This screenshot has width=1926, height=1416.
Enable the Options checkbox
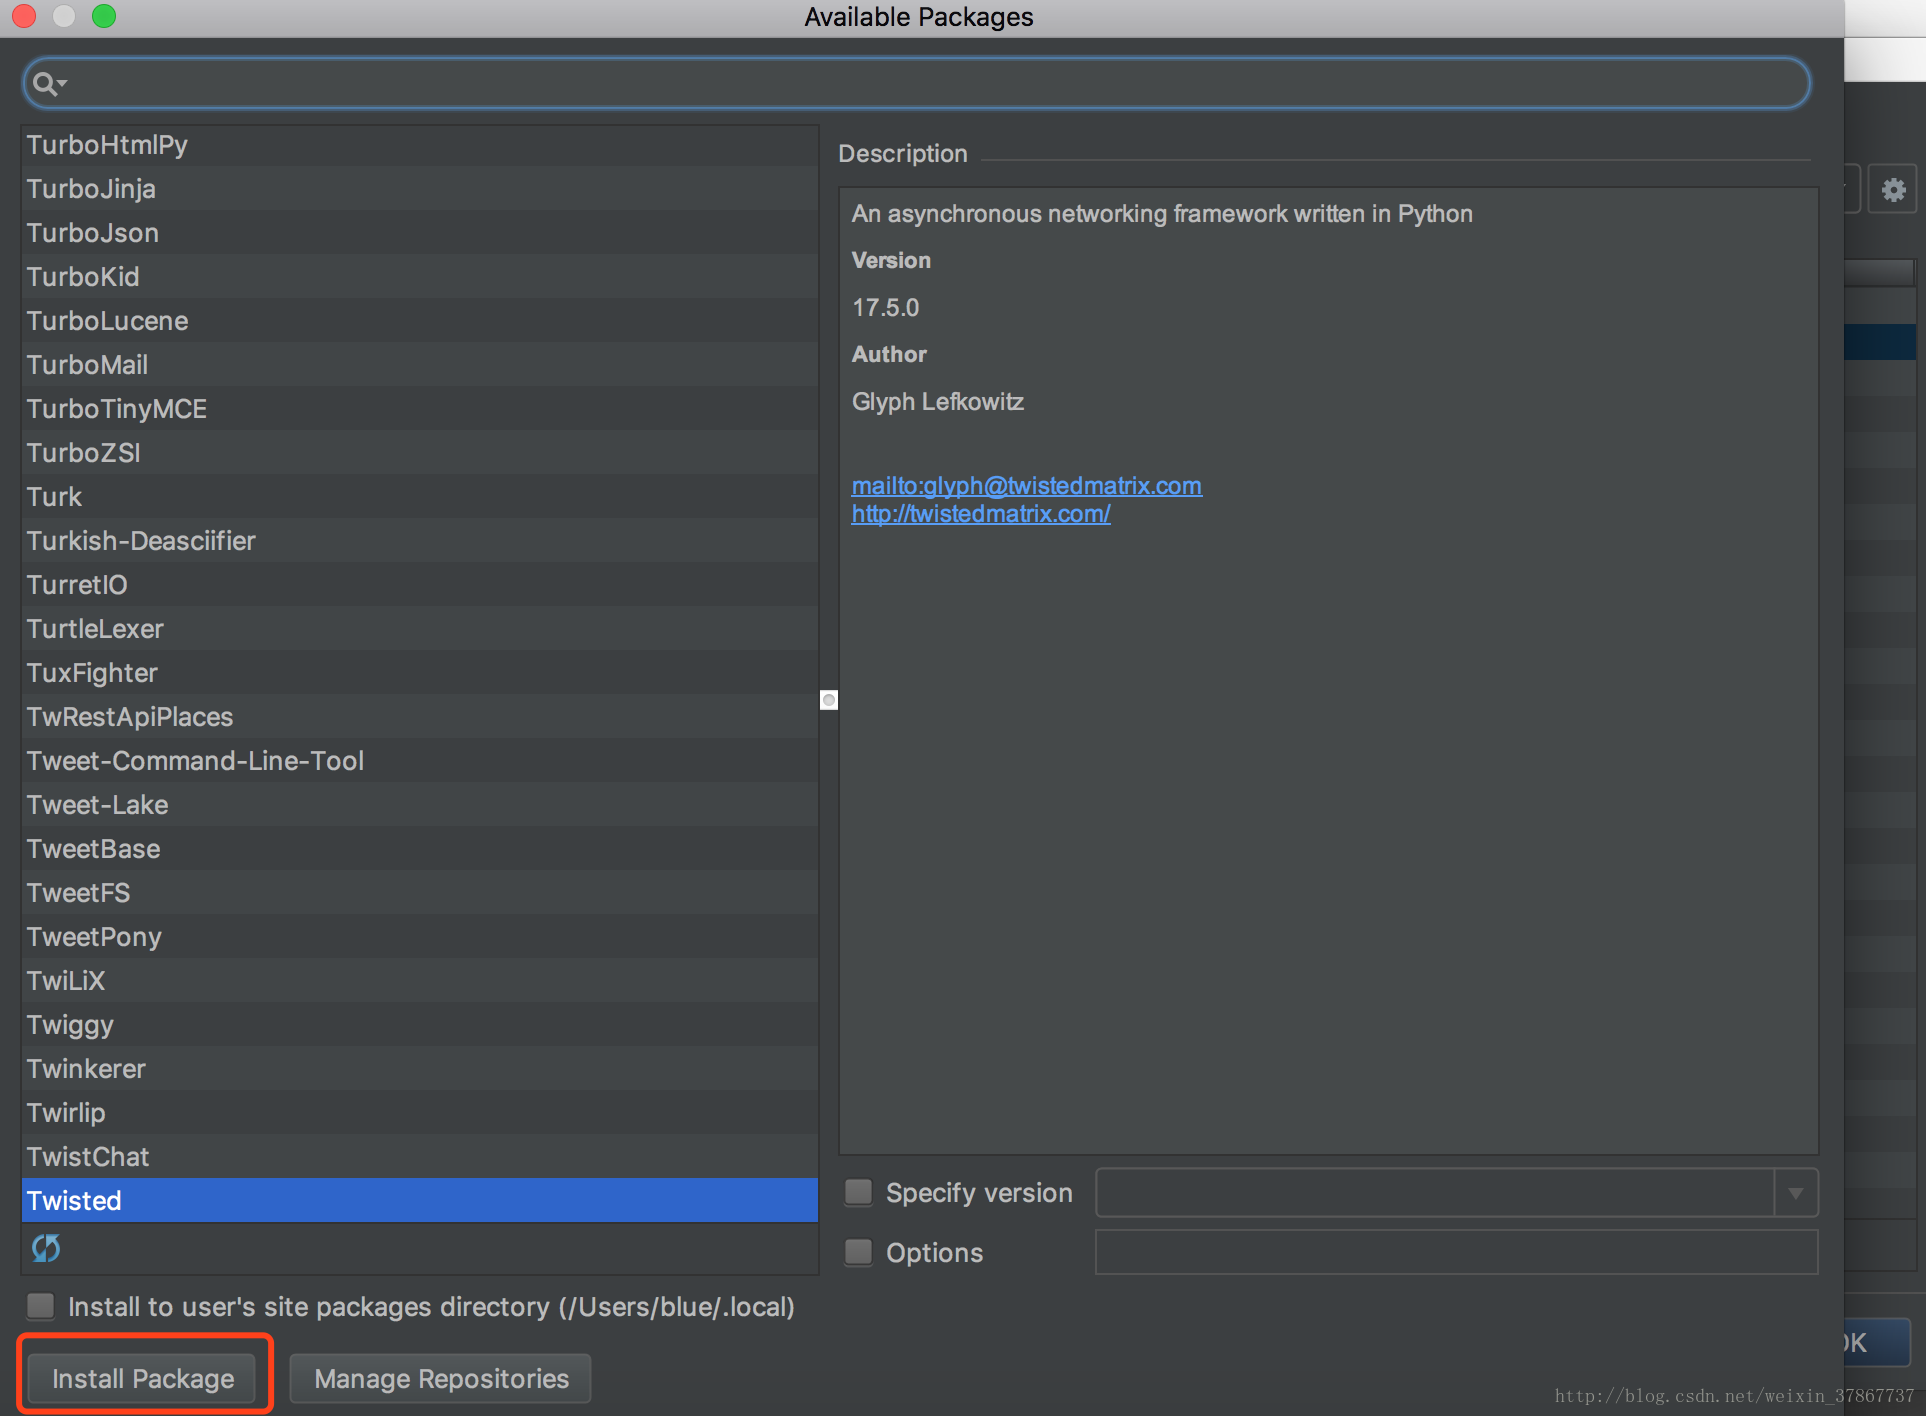(x=858, y=1252)
